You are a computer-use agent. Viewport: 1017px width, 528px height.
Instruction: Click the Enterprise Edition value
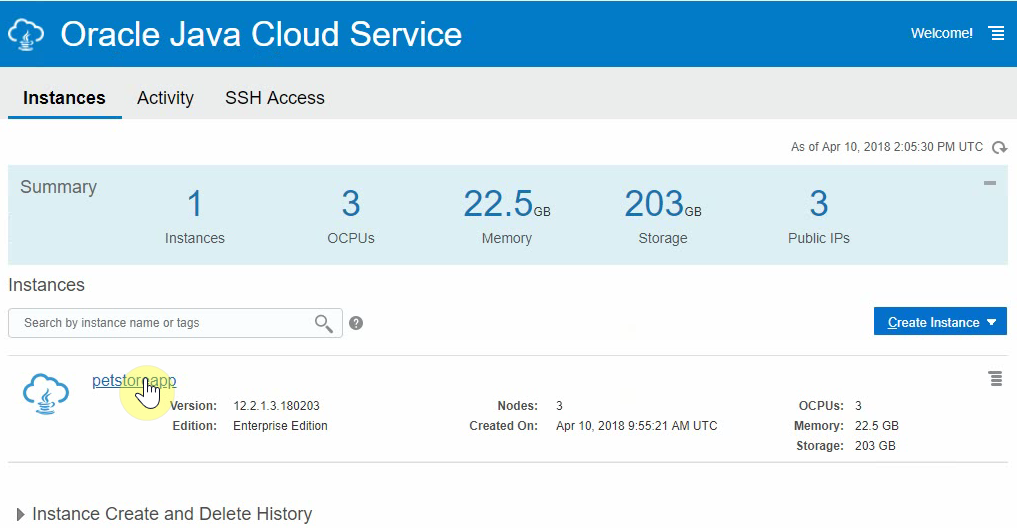coord(280,426)
